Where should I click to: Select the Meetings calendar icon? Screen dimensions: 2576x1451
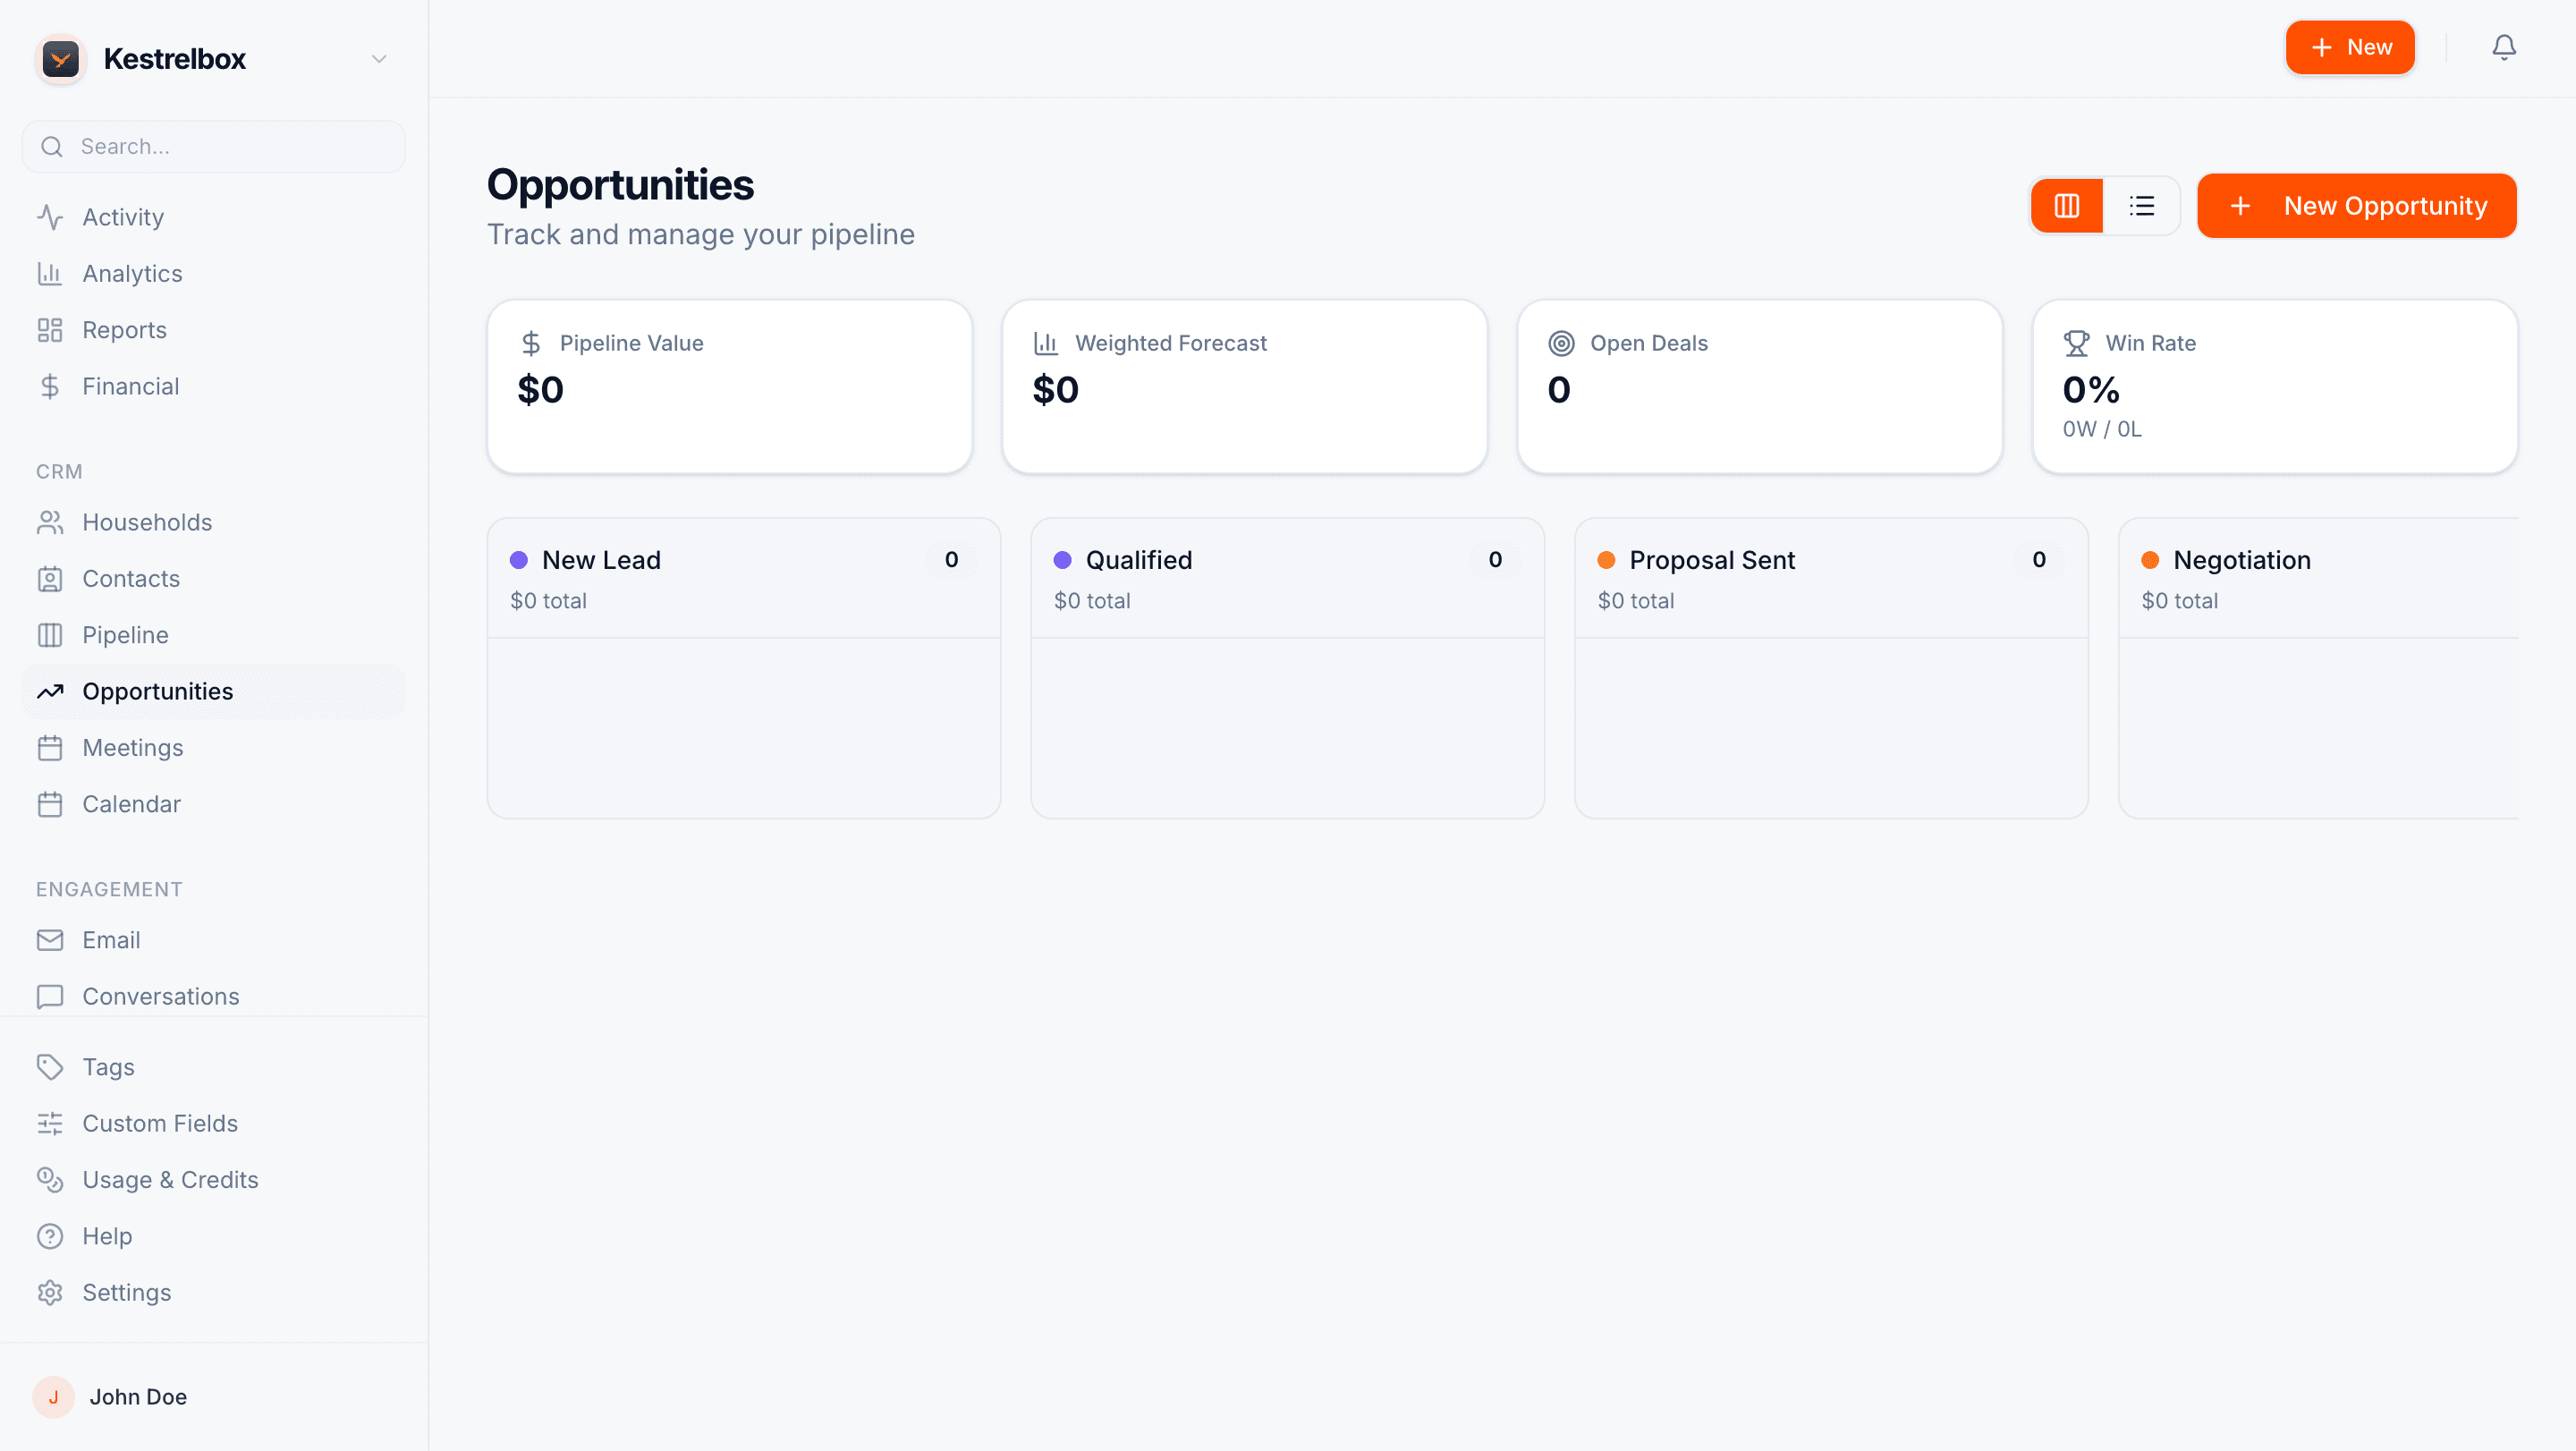(x=51, y=747)
